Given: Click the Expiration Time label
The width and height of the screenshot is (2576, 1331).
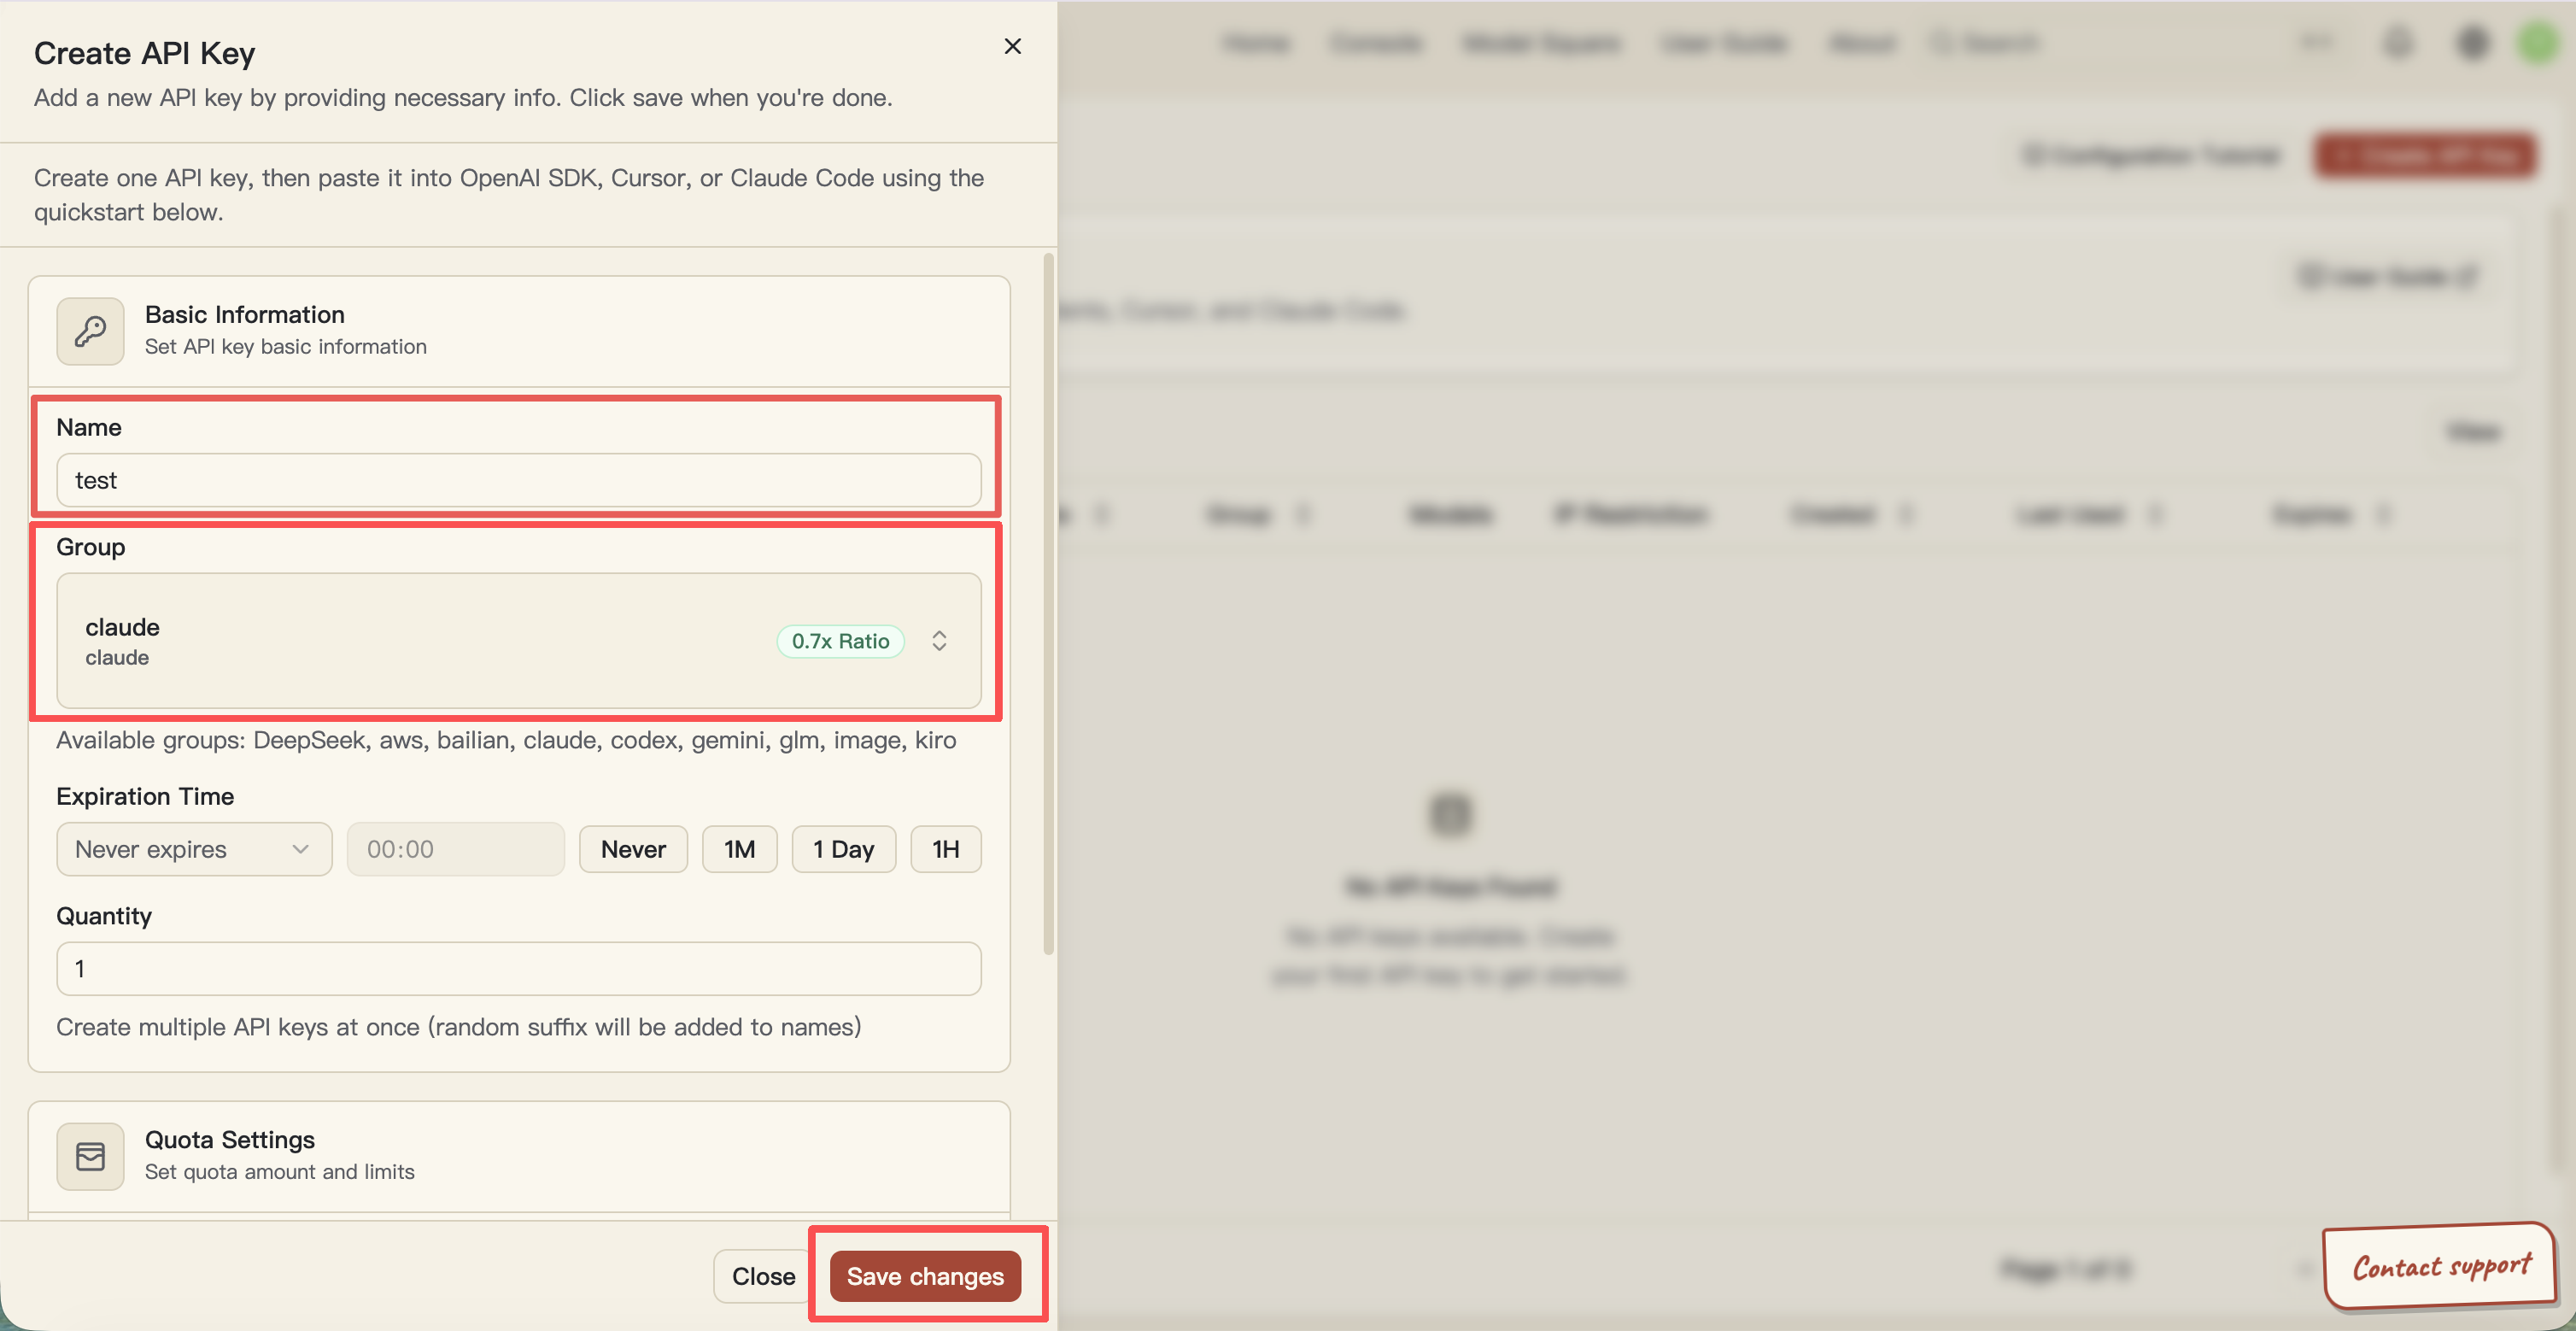Looking at the screenshot, I should point(145,797).
